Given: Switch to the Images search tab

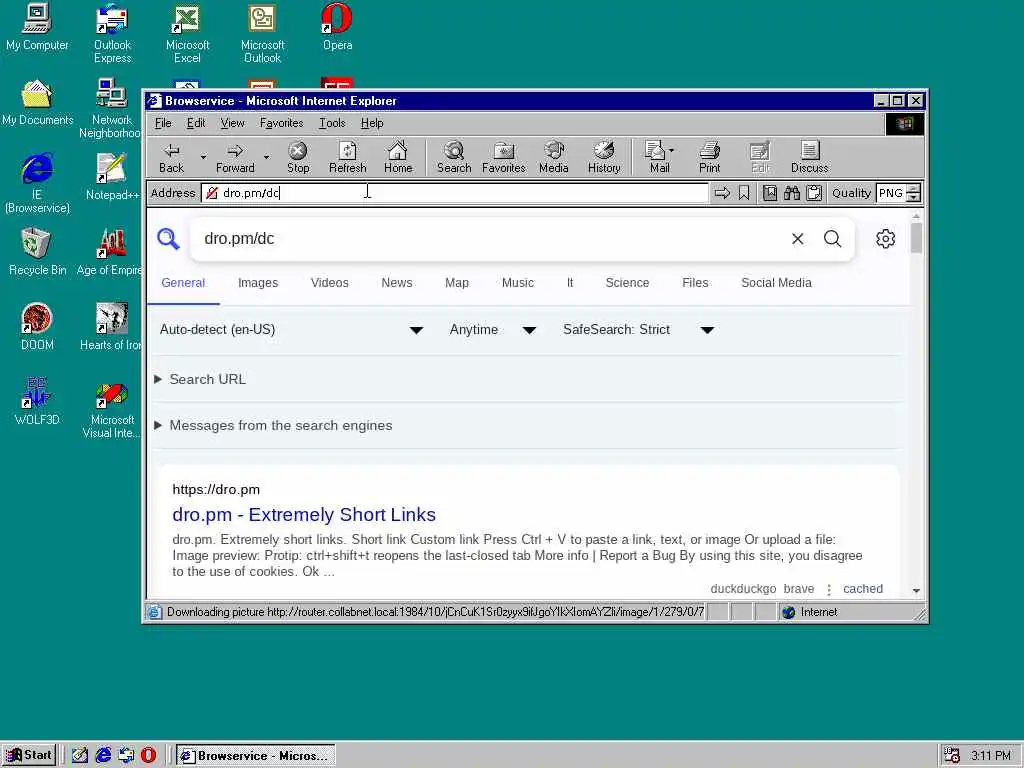Looking at the screenshot, I should (x=258, y=283).
